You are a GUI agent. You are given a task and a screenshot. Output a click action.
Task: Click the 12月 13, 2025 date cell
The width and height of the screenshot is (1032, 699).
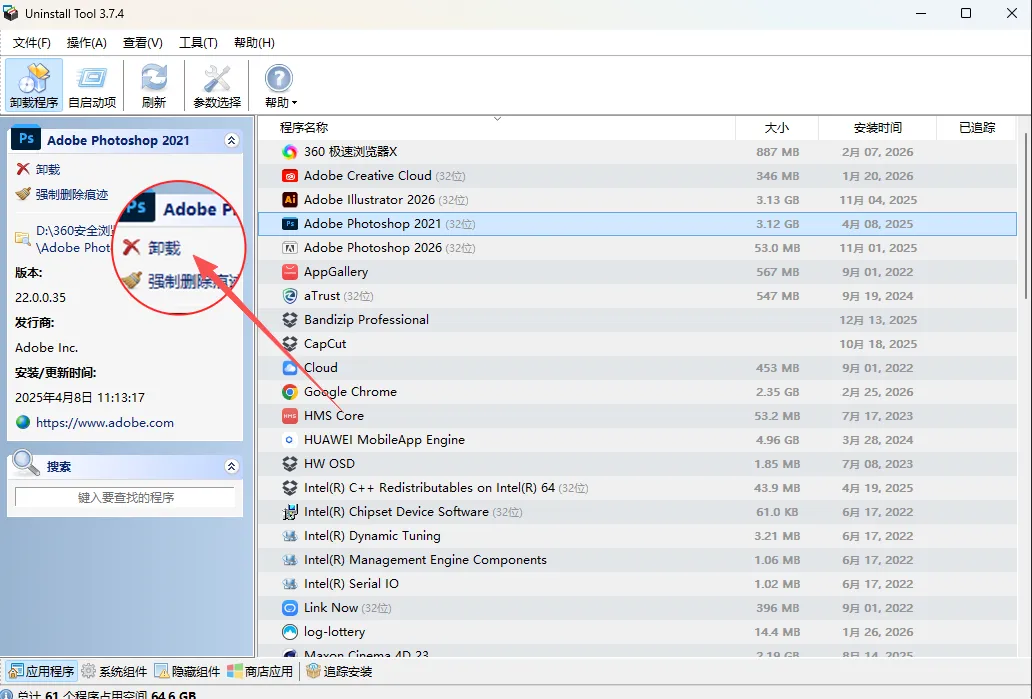coord(877,320)
